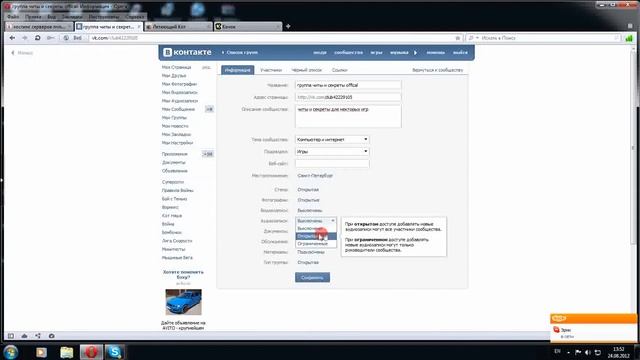Click the Название input field
This screenshot has height=360, width=640.
point(348,85)
